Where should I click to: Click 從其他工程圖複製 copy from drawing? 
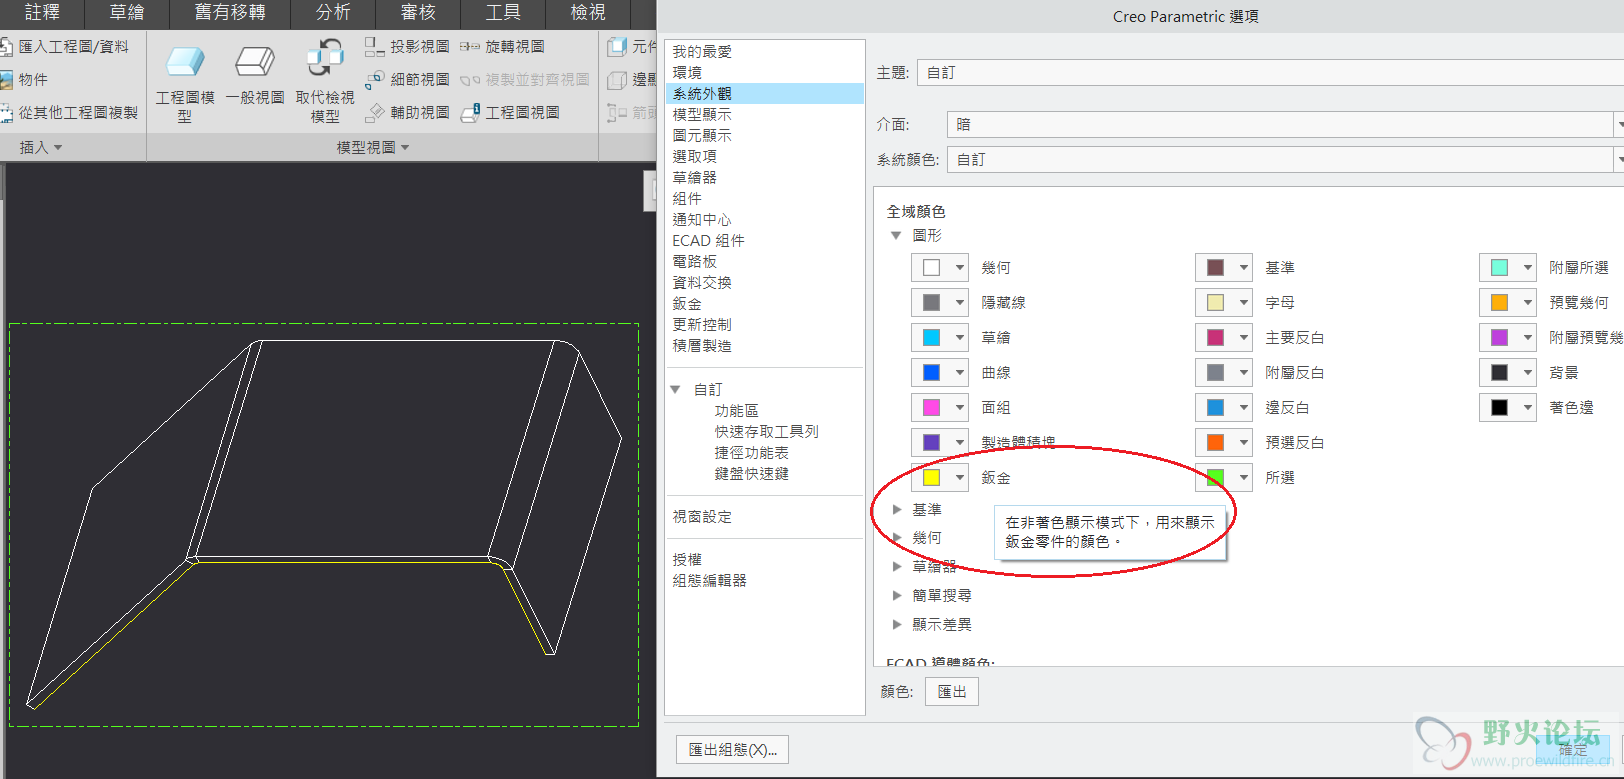point(69,113)
